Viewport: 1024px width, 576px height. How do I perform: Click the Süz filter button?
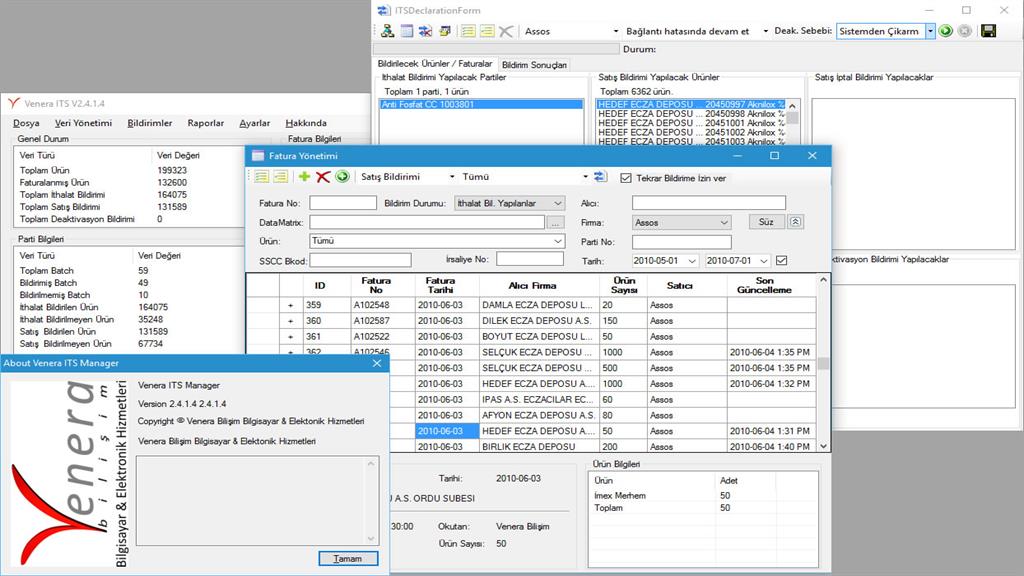(767, 222)
